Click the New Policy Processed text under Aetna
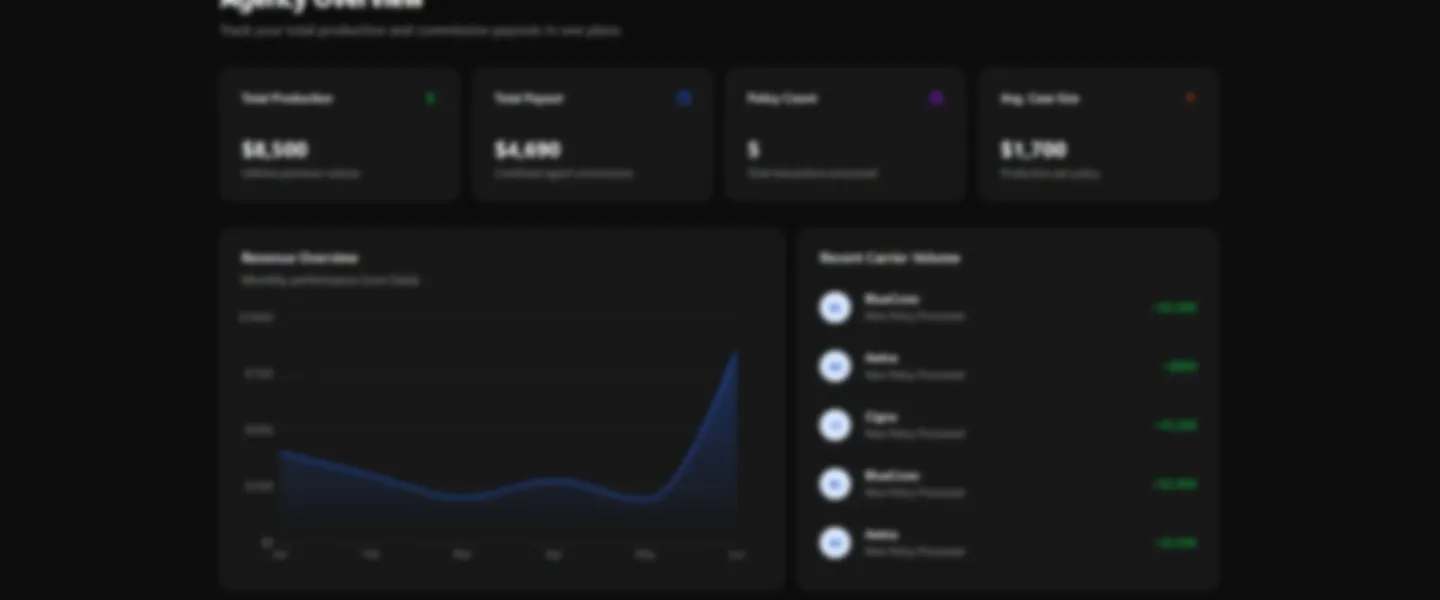Image resolution: width=1440 pixels, height=600 pixels. 914,375
